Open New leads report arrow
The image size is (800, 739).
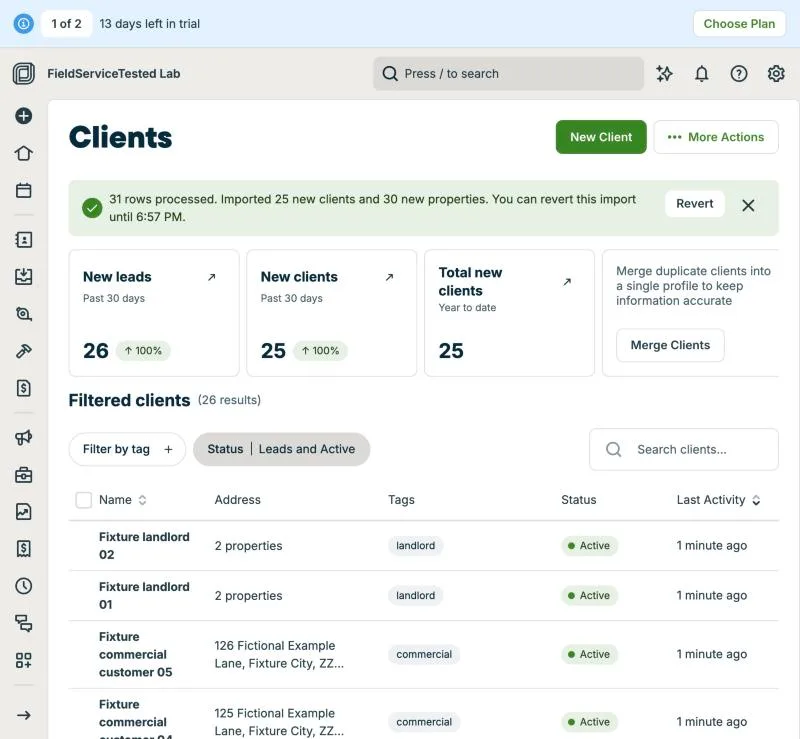coord(212,277)
